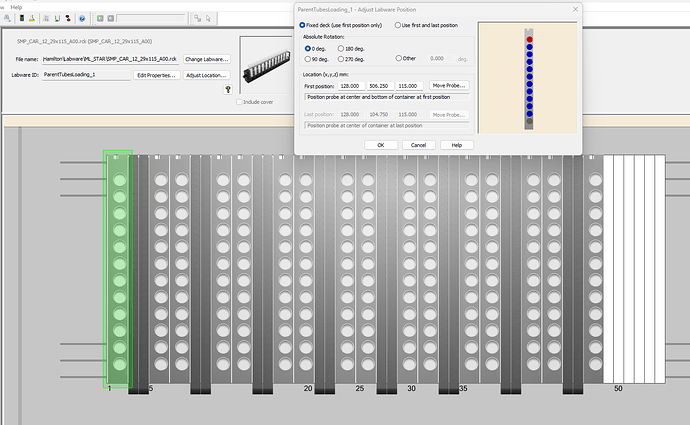Toggle the Include cover checkbox
690x425 pixels.
239,102
